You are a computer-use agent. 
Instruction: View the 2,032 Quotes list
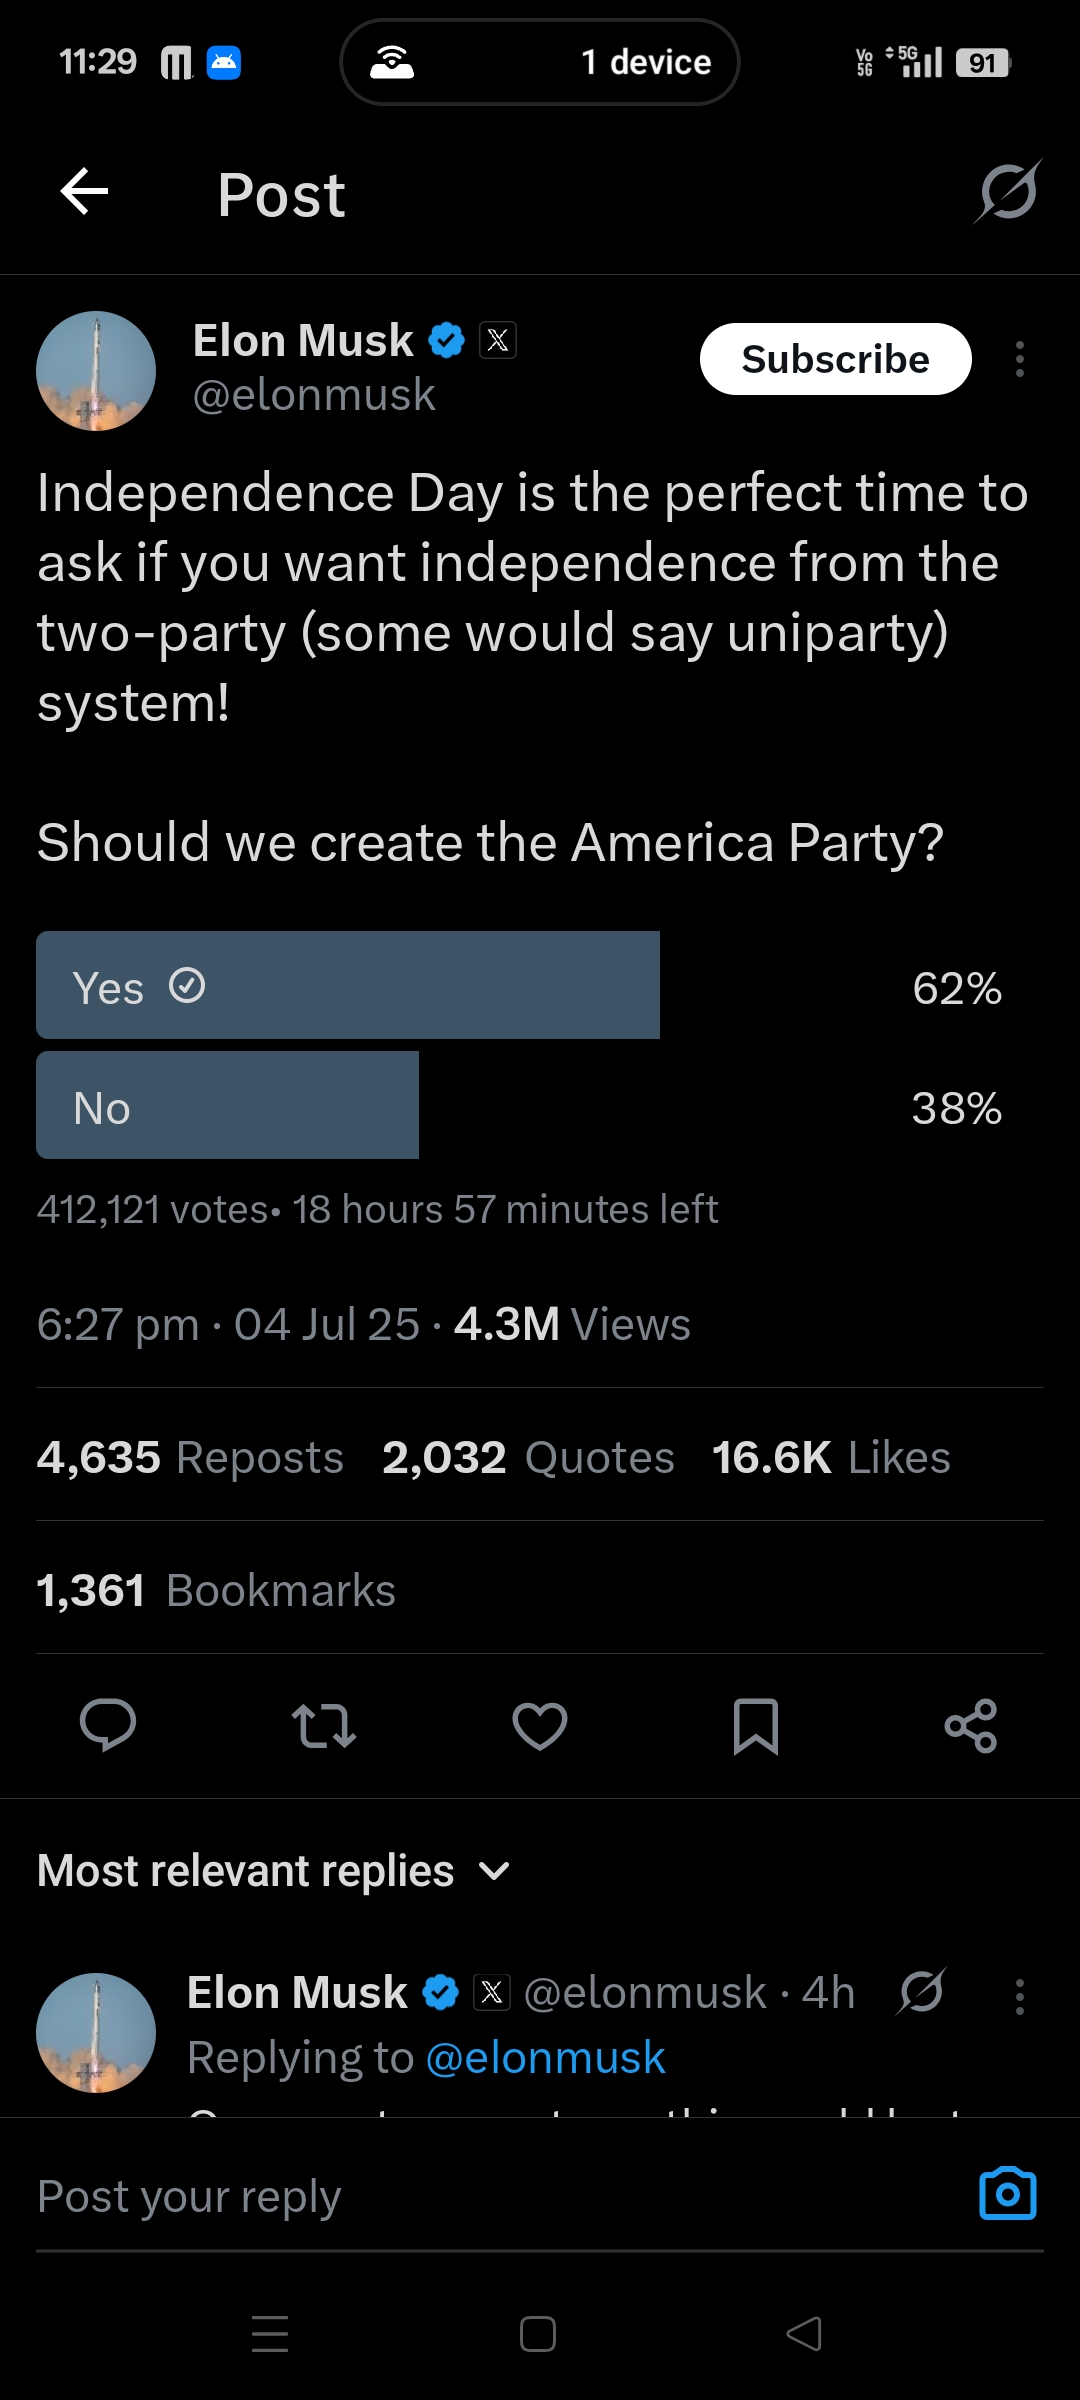click(528, 1457)
